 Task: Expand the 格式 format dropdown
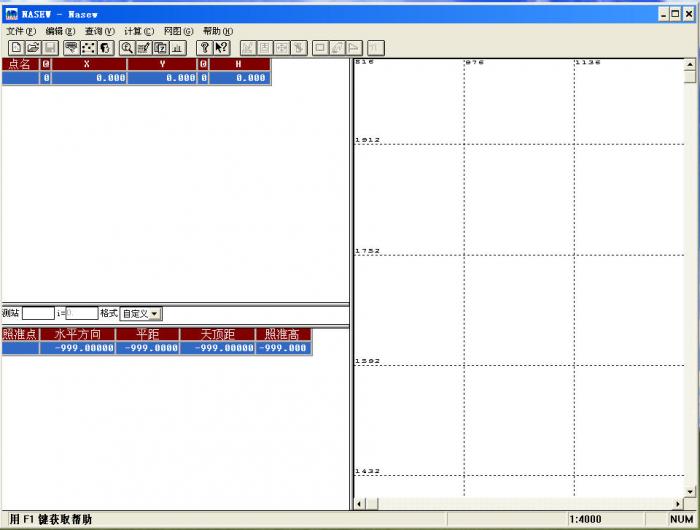click(155, 314)
